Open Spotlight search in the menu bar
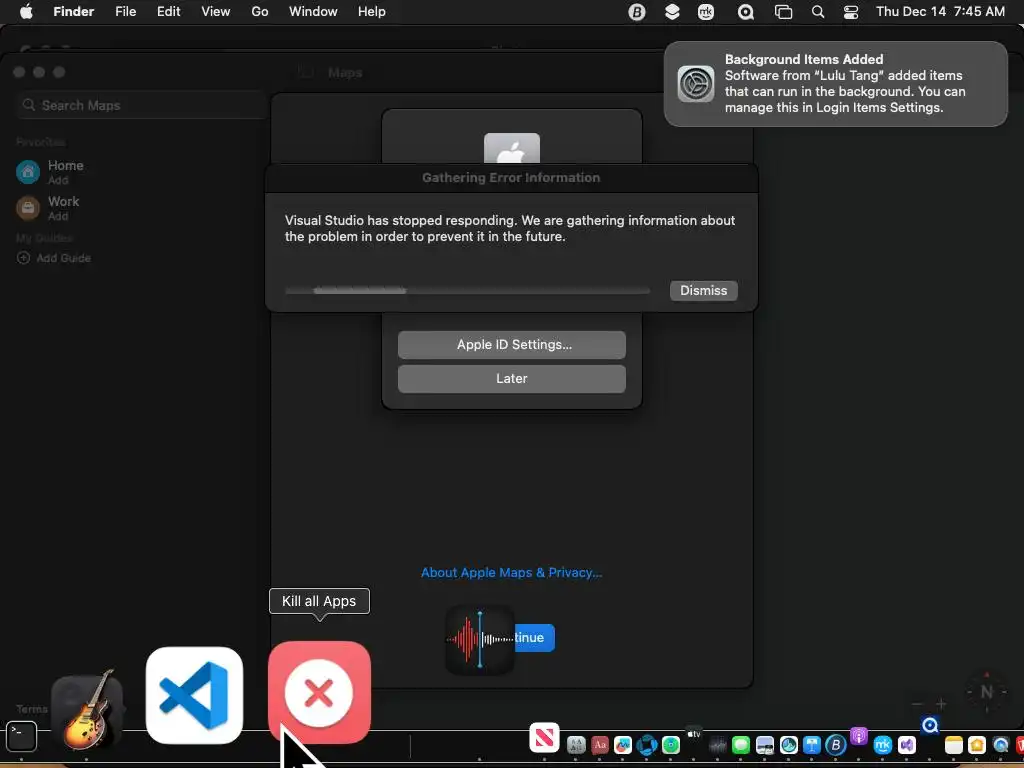 818,12
